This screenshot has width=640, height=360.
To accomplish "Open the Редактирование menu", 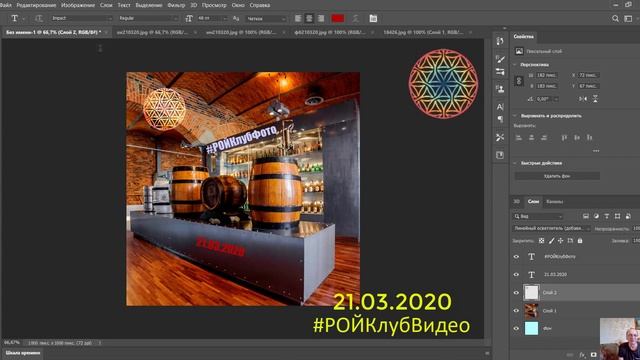I will [x=36, y=5].
